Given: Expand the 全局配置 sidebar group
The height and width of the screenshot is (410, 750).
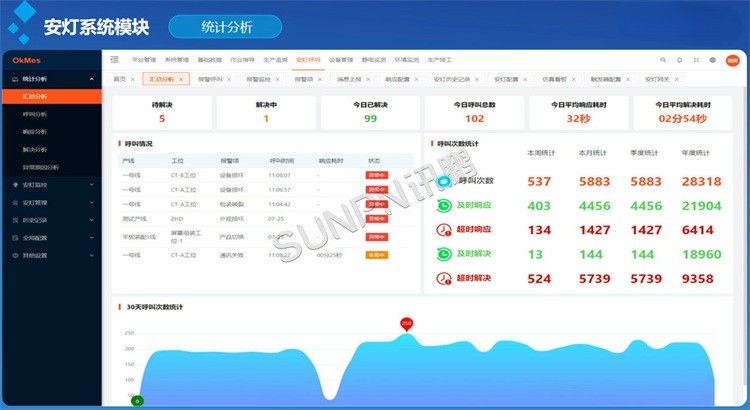Looking at the screenshot, I should [91, 238].
